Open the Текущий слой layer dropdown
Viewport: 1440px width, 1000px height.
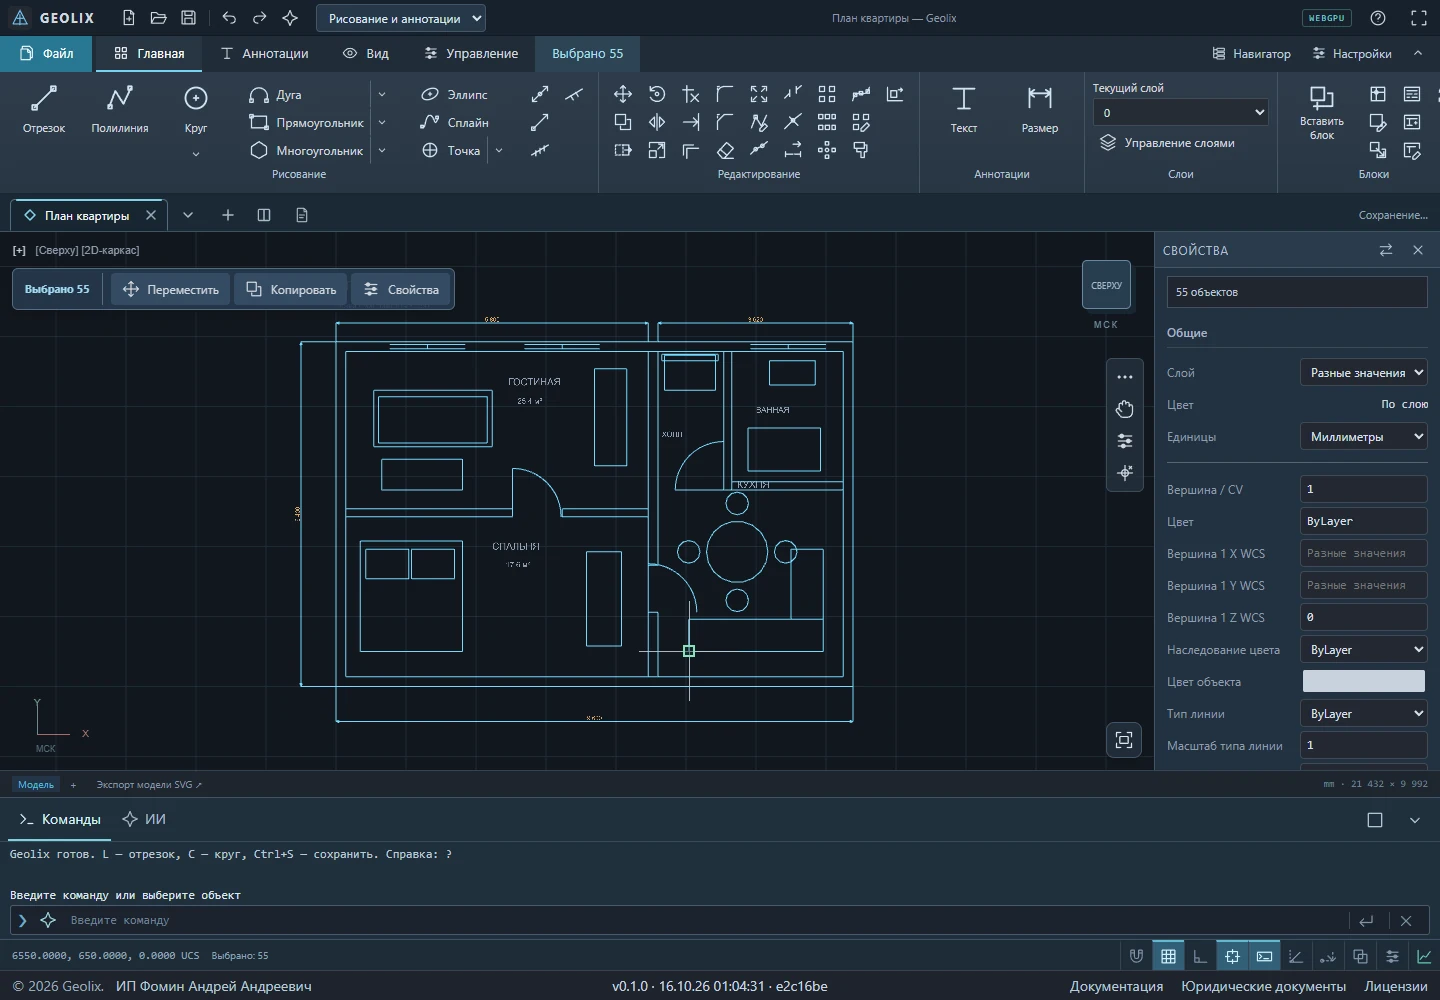pos(1181,113)
